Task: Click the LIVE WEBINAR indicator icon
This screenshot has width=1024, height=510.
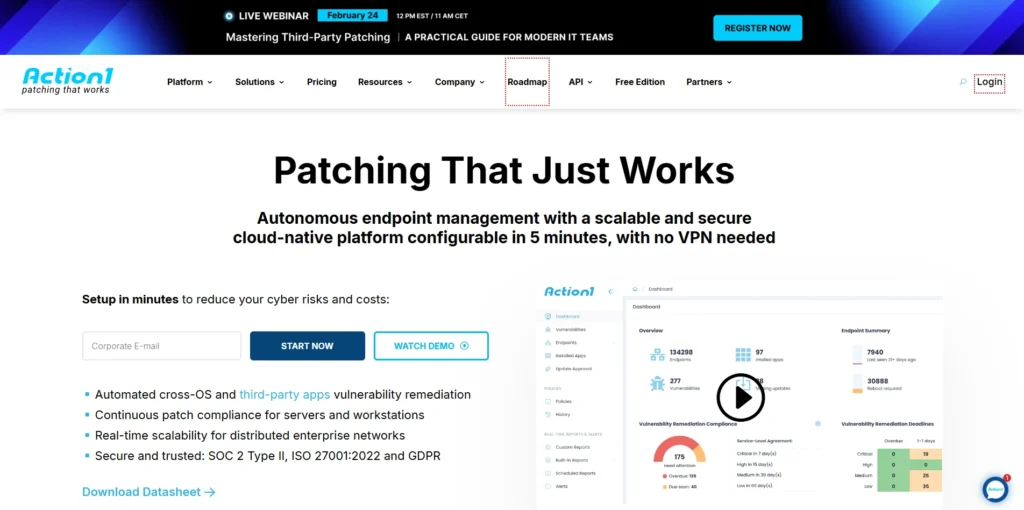Action: tap(229, 16)
